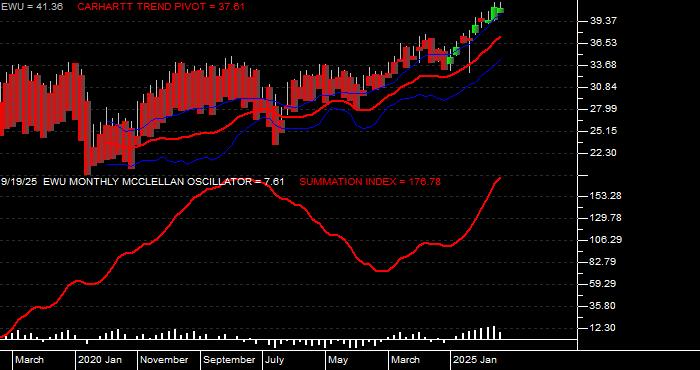The width and height of the screenshot is (700, 370).
Task: Click the 59.29 summation axis value
Action: coord(602,284)
